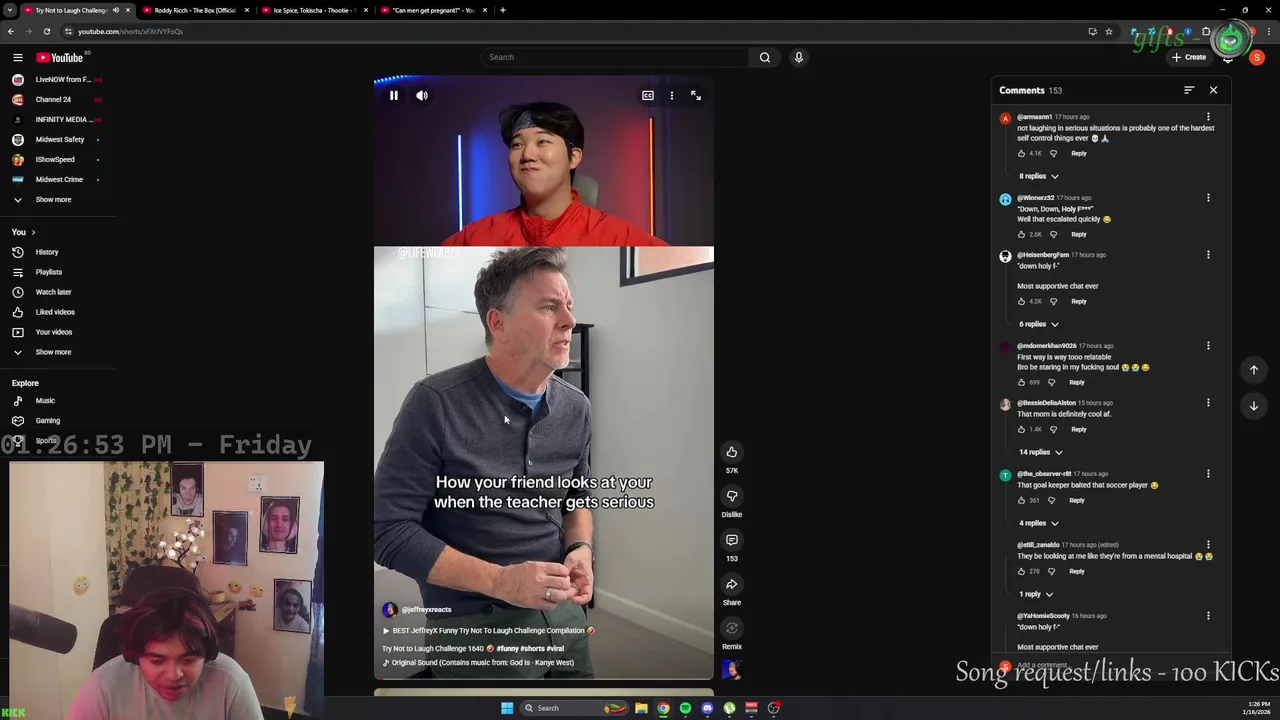Open Playlists in the sidebar
This screenshot has width=1280, height=720.
(x=48, y=272)
